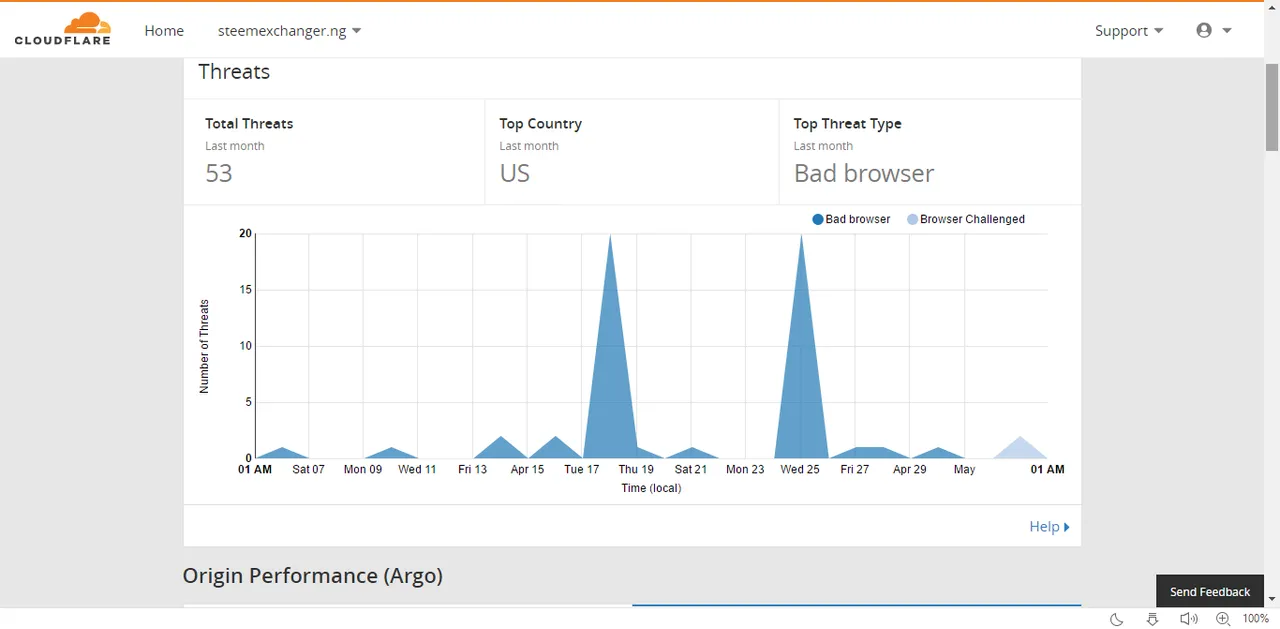
Task: Click the download arrow status bar icon
Action: point(1152,619)
